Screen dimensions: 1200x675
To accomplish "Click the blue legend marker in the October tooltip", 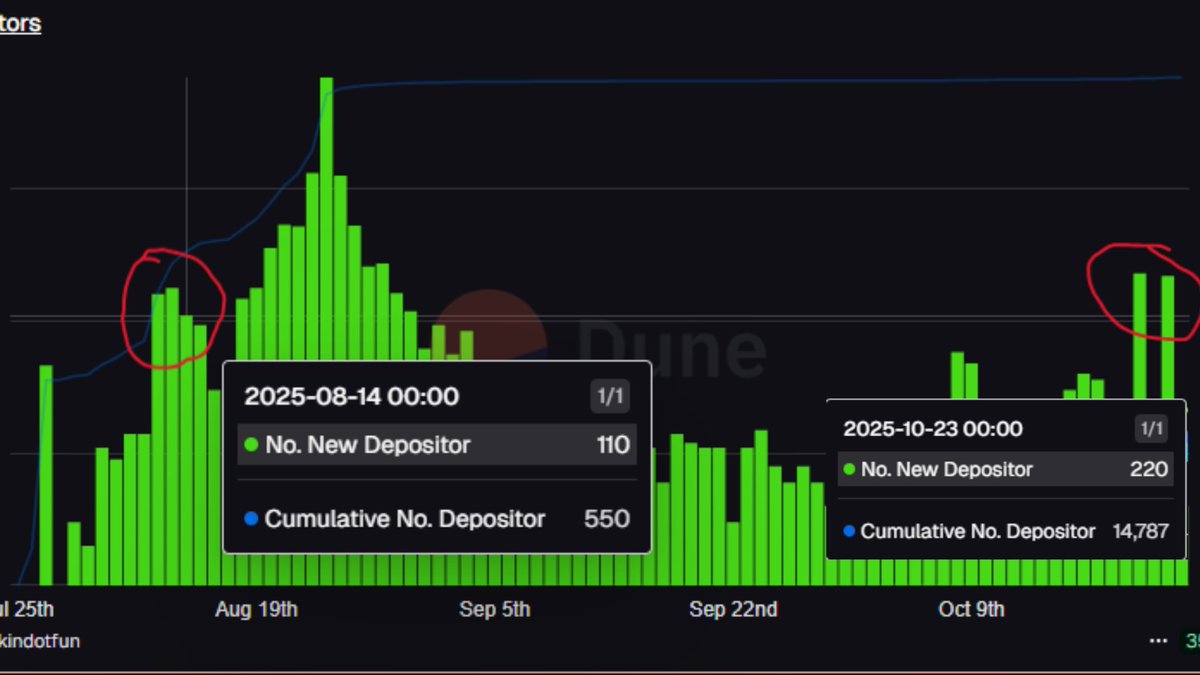I will (x=848, y=531).
